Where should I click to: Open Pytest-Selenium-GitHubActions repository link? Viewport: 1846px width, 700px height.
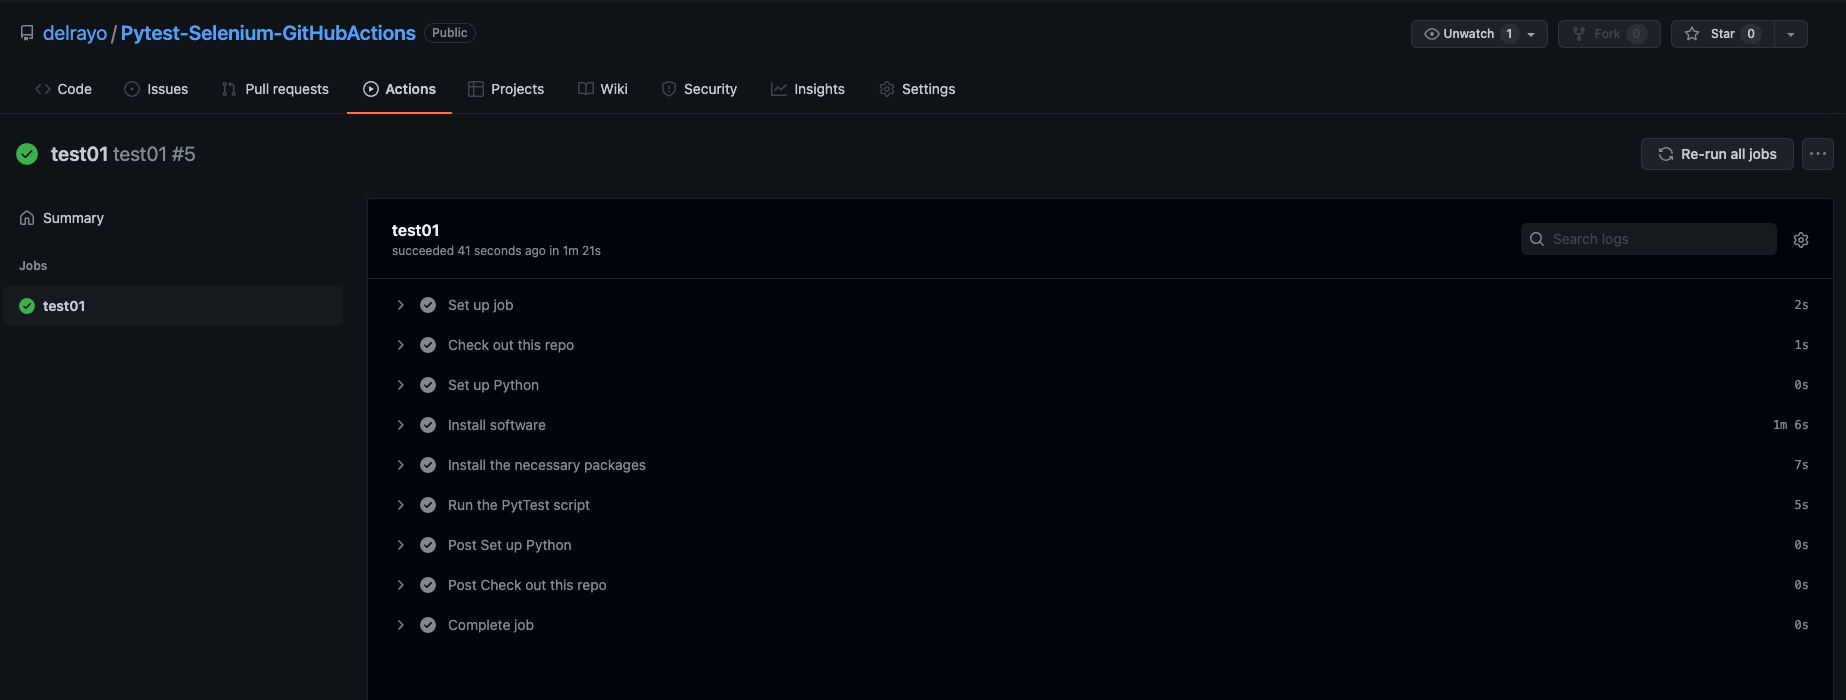tap(268, 33)
